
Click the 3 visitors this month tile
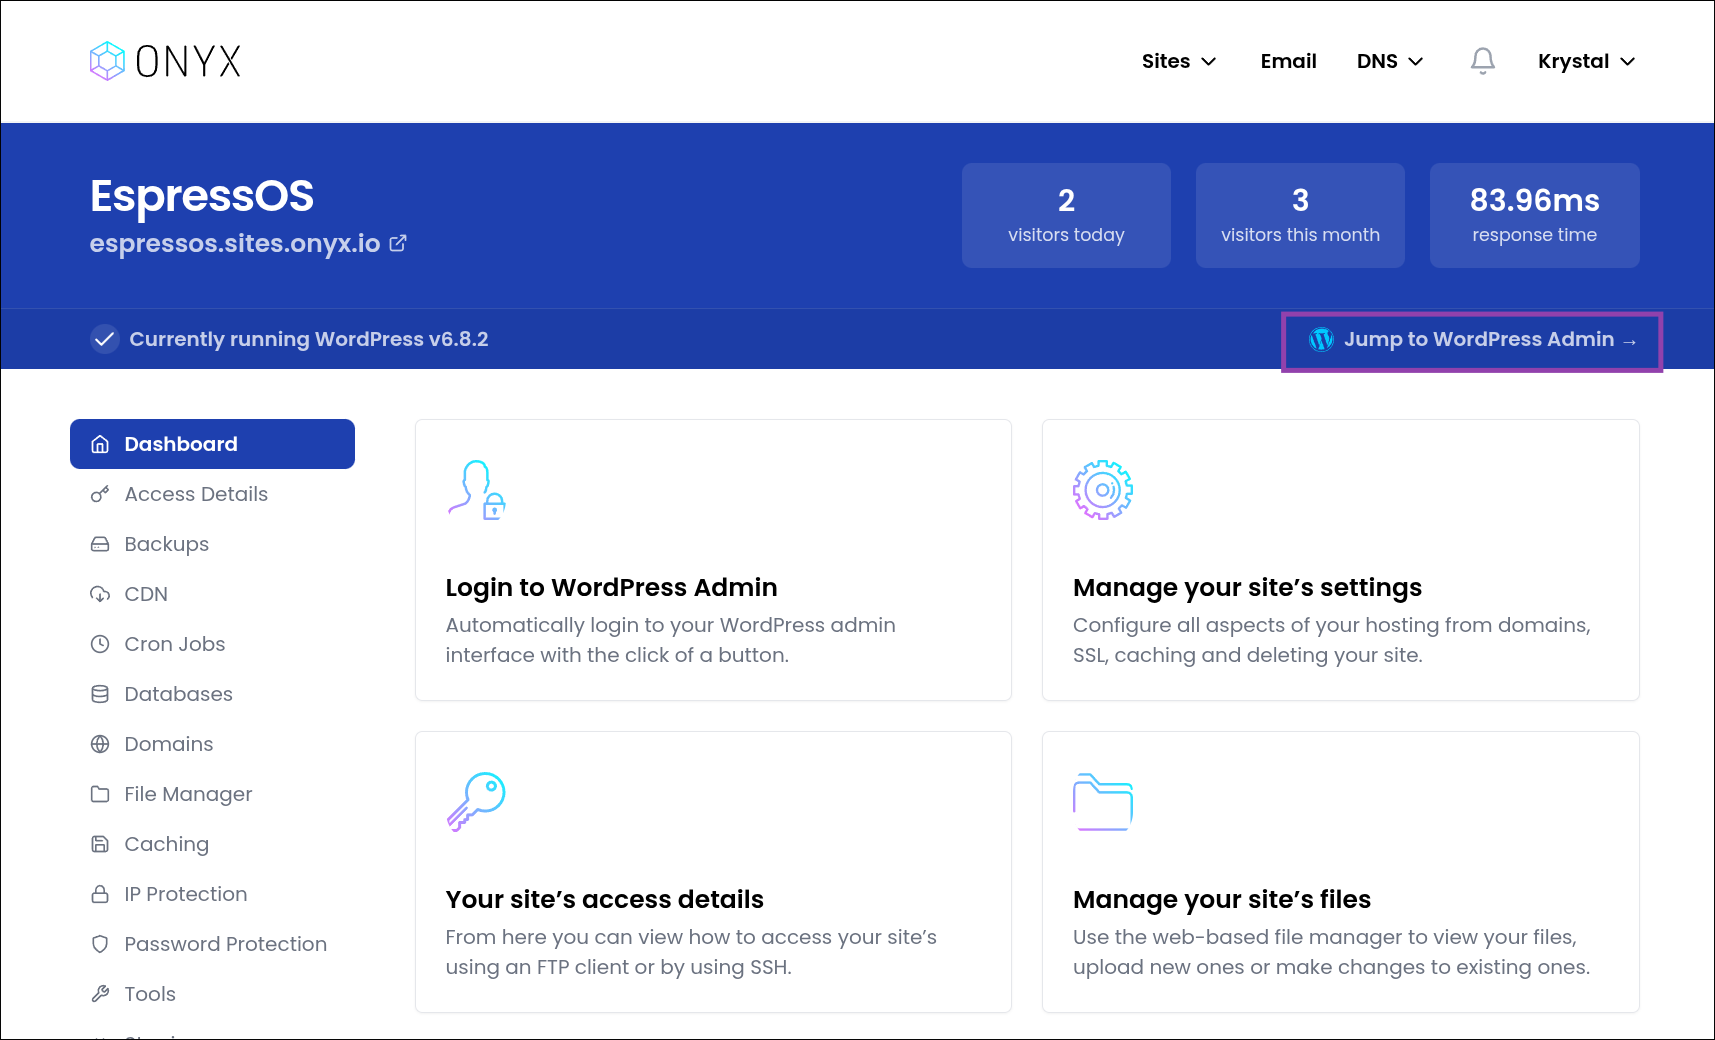coord(1300,215)
